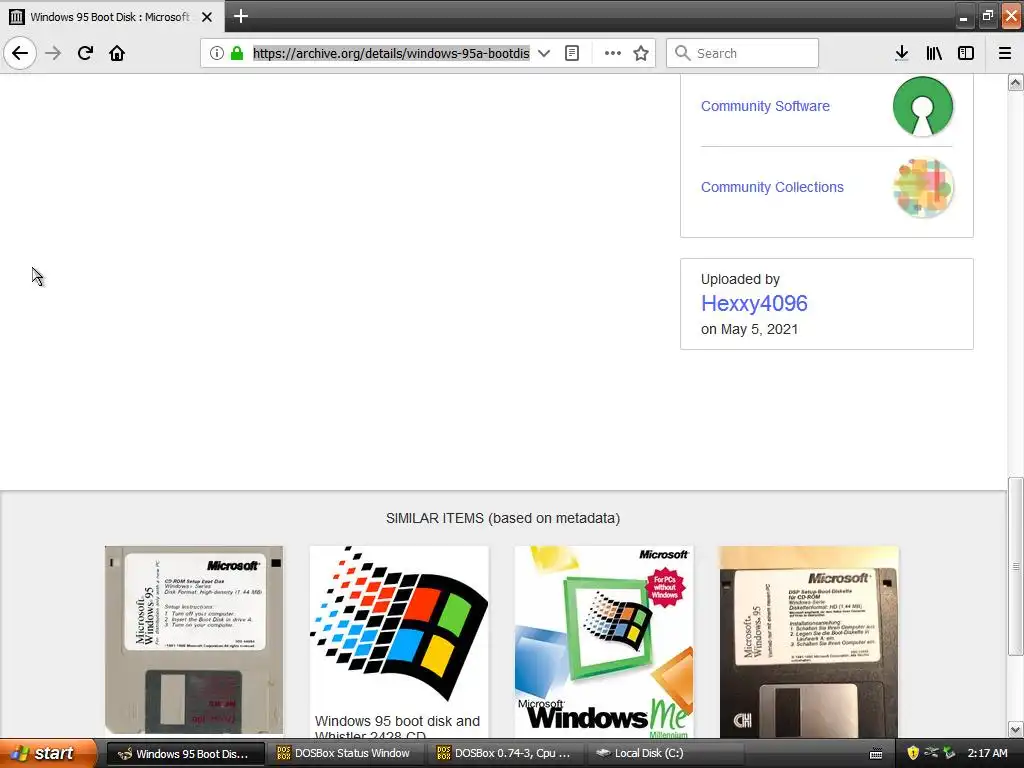Reload the current page
Screen dimensions: 1024x768
coord(85,53)
